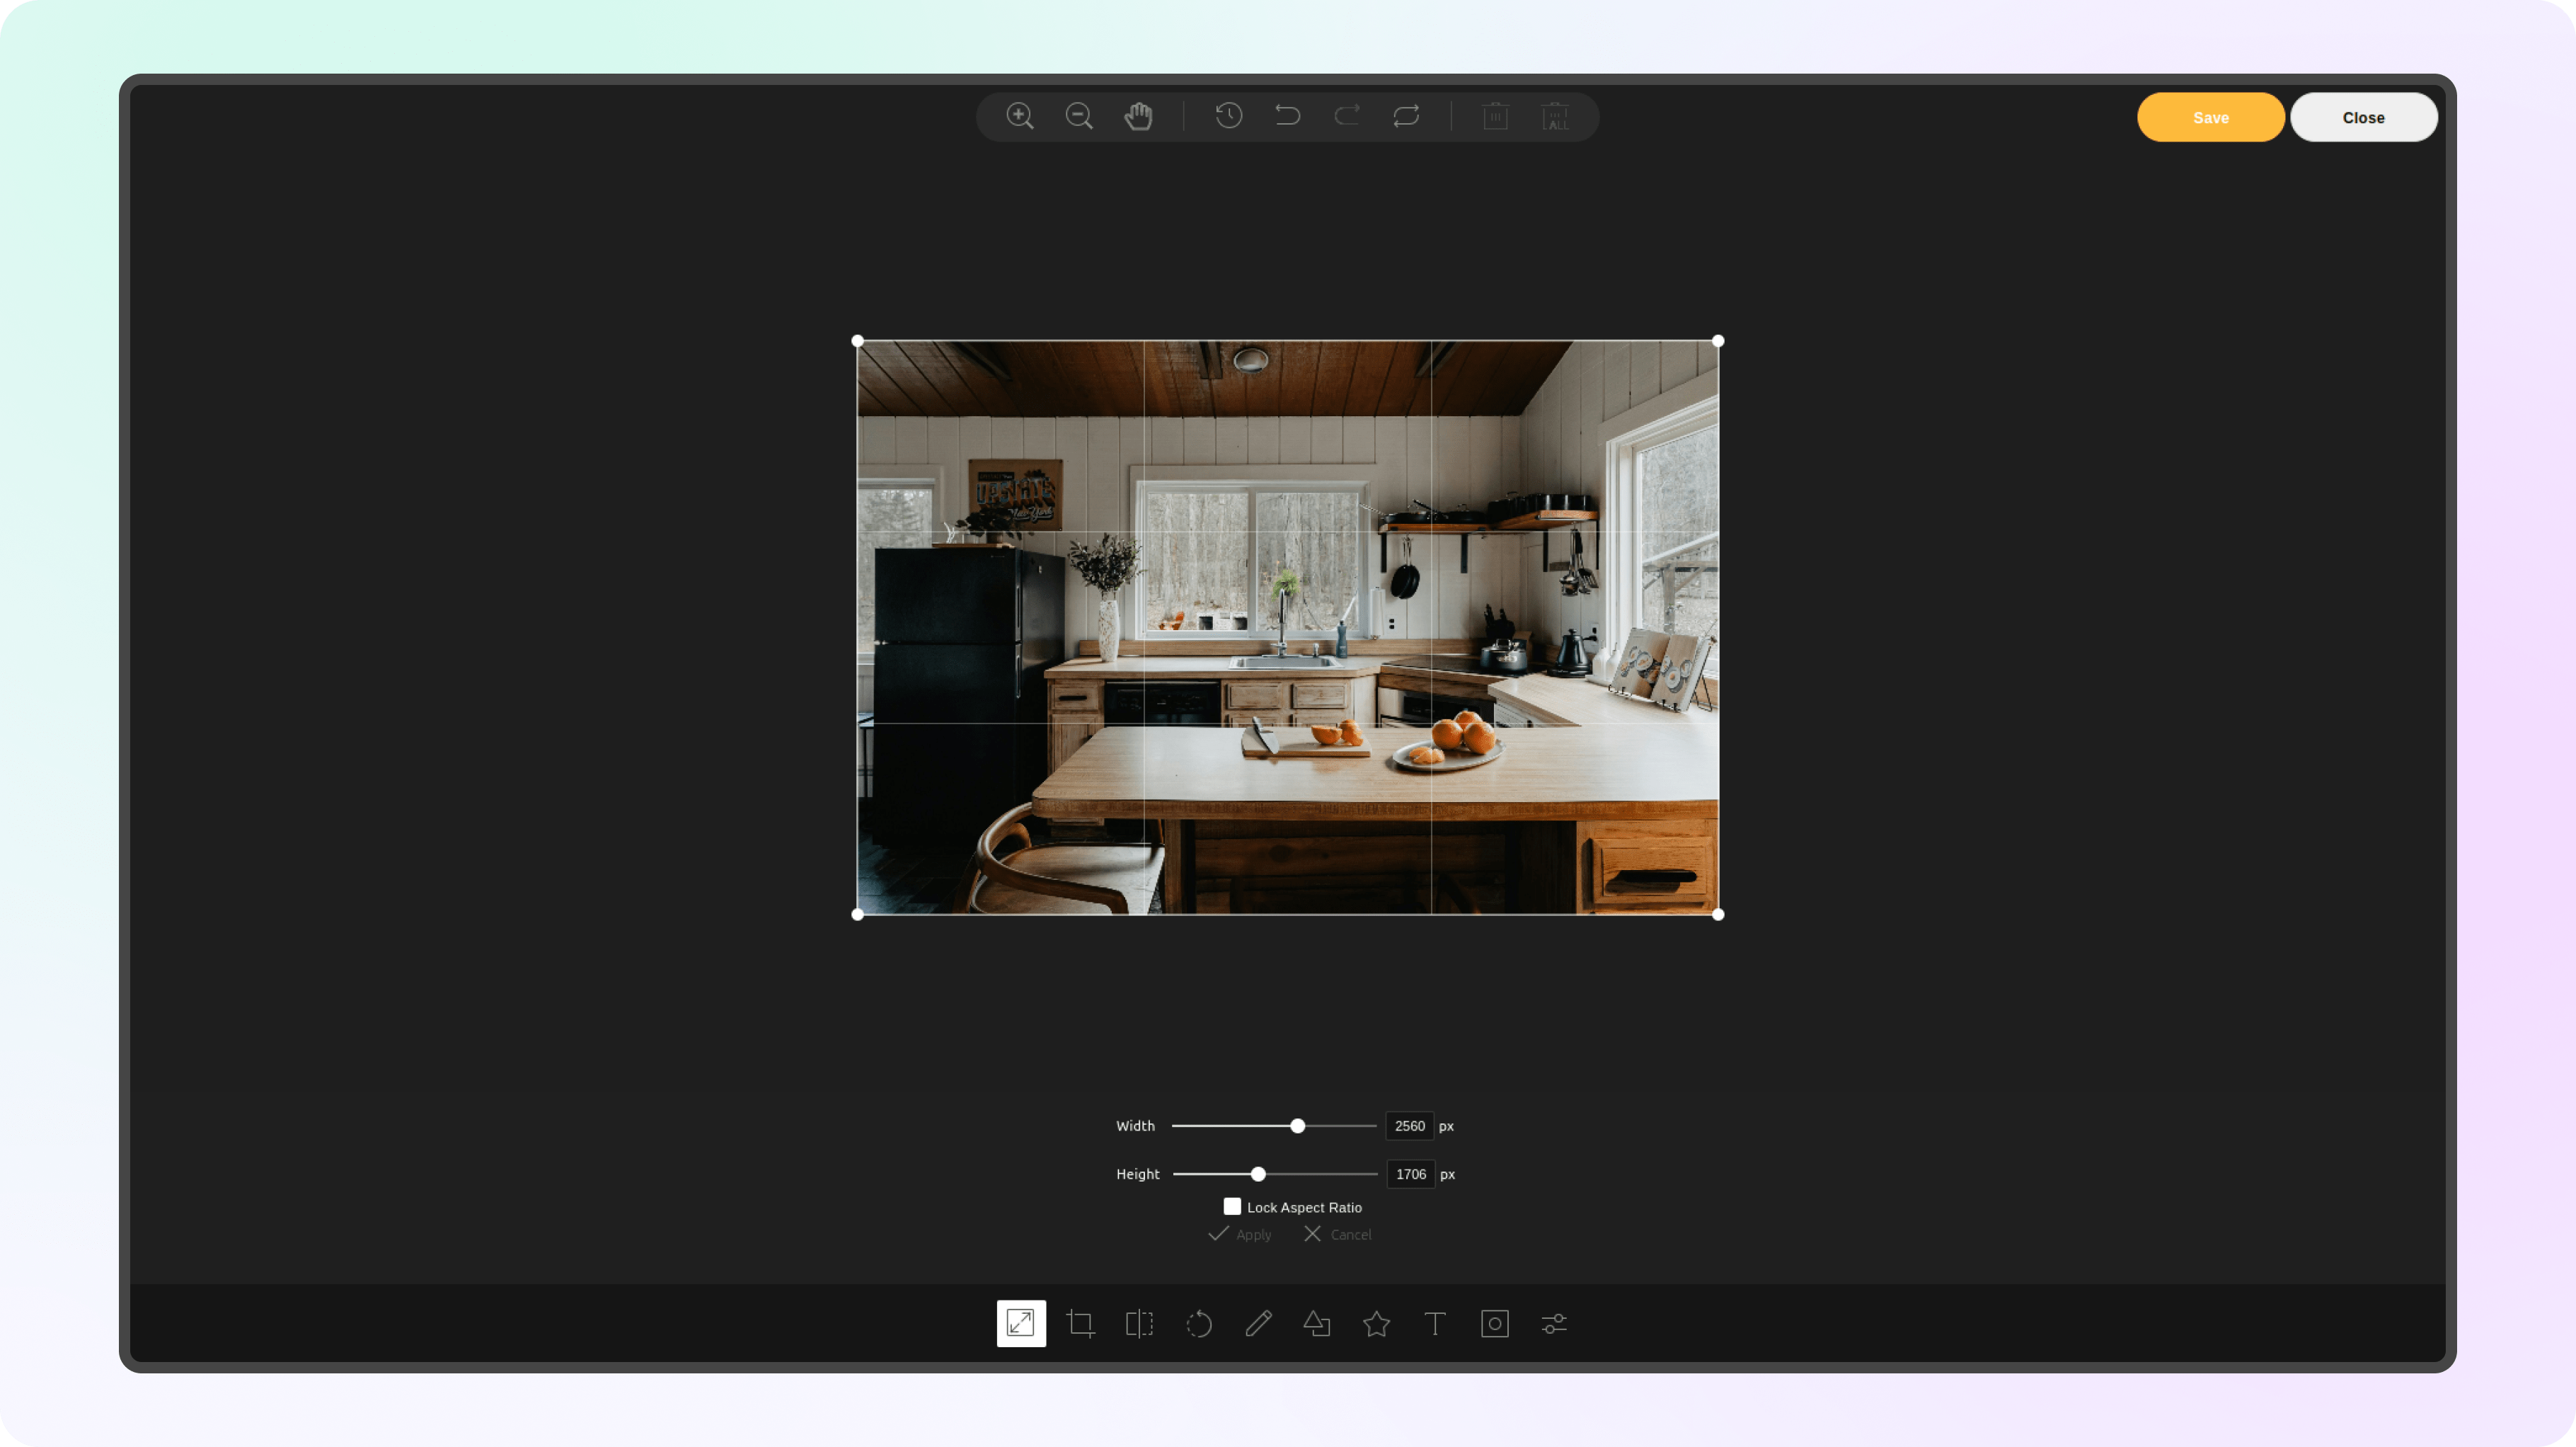Click the zoom in magnifier icon
Image resolution: width=2576 pixels, height=1447 pixels.
(1019, 116)
